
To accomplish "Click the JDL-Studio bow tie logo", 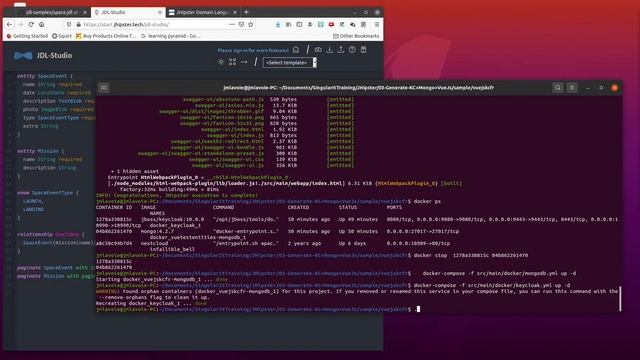I will coord(23,56).
